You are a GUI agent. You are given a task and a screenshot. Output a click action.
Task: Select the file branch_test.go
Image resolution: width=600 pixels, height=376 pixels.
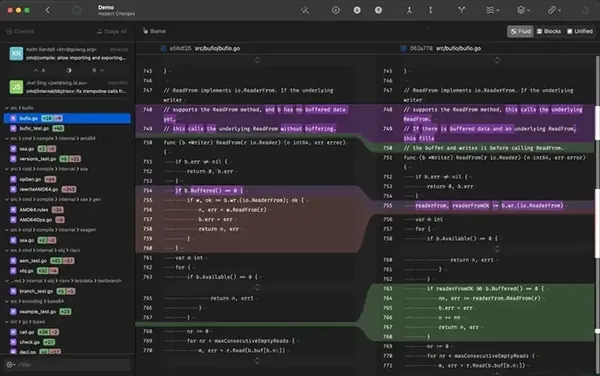tap(67, 291)
